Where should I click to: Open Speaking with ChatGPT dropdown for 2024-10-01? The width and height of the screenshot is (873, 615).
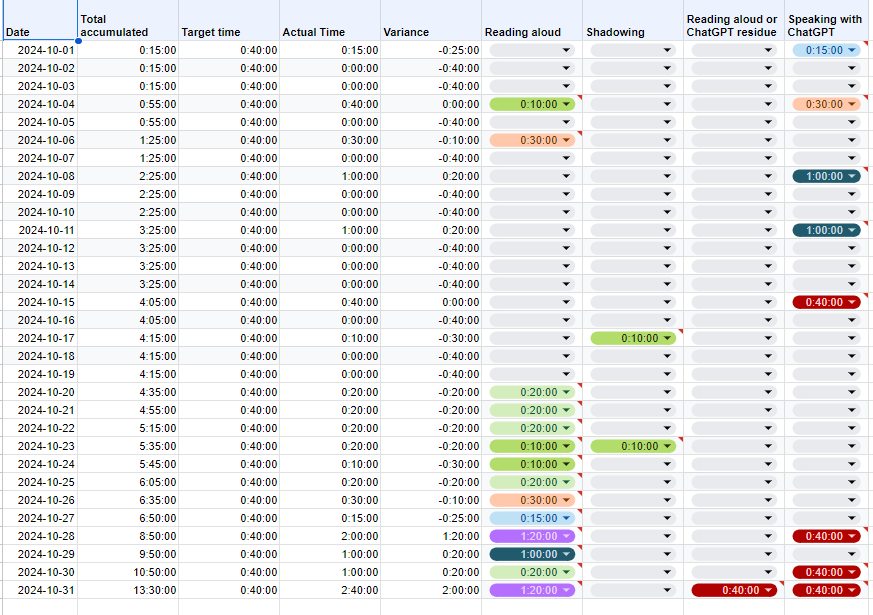[x=826, y=50]
